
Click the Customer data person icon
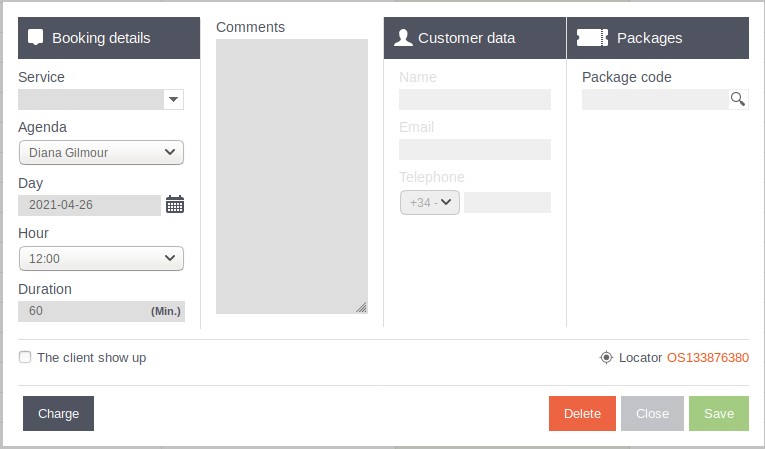pos(403,38)
